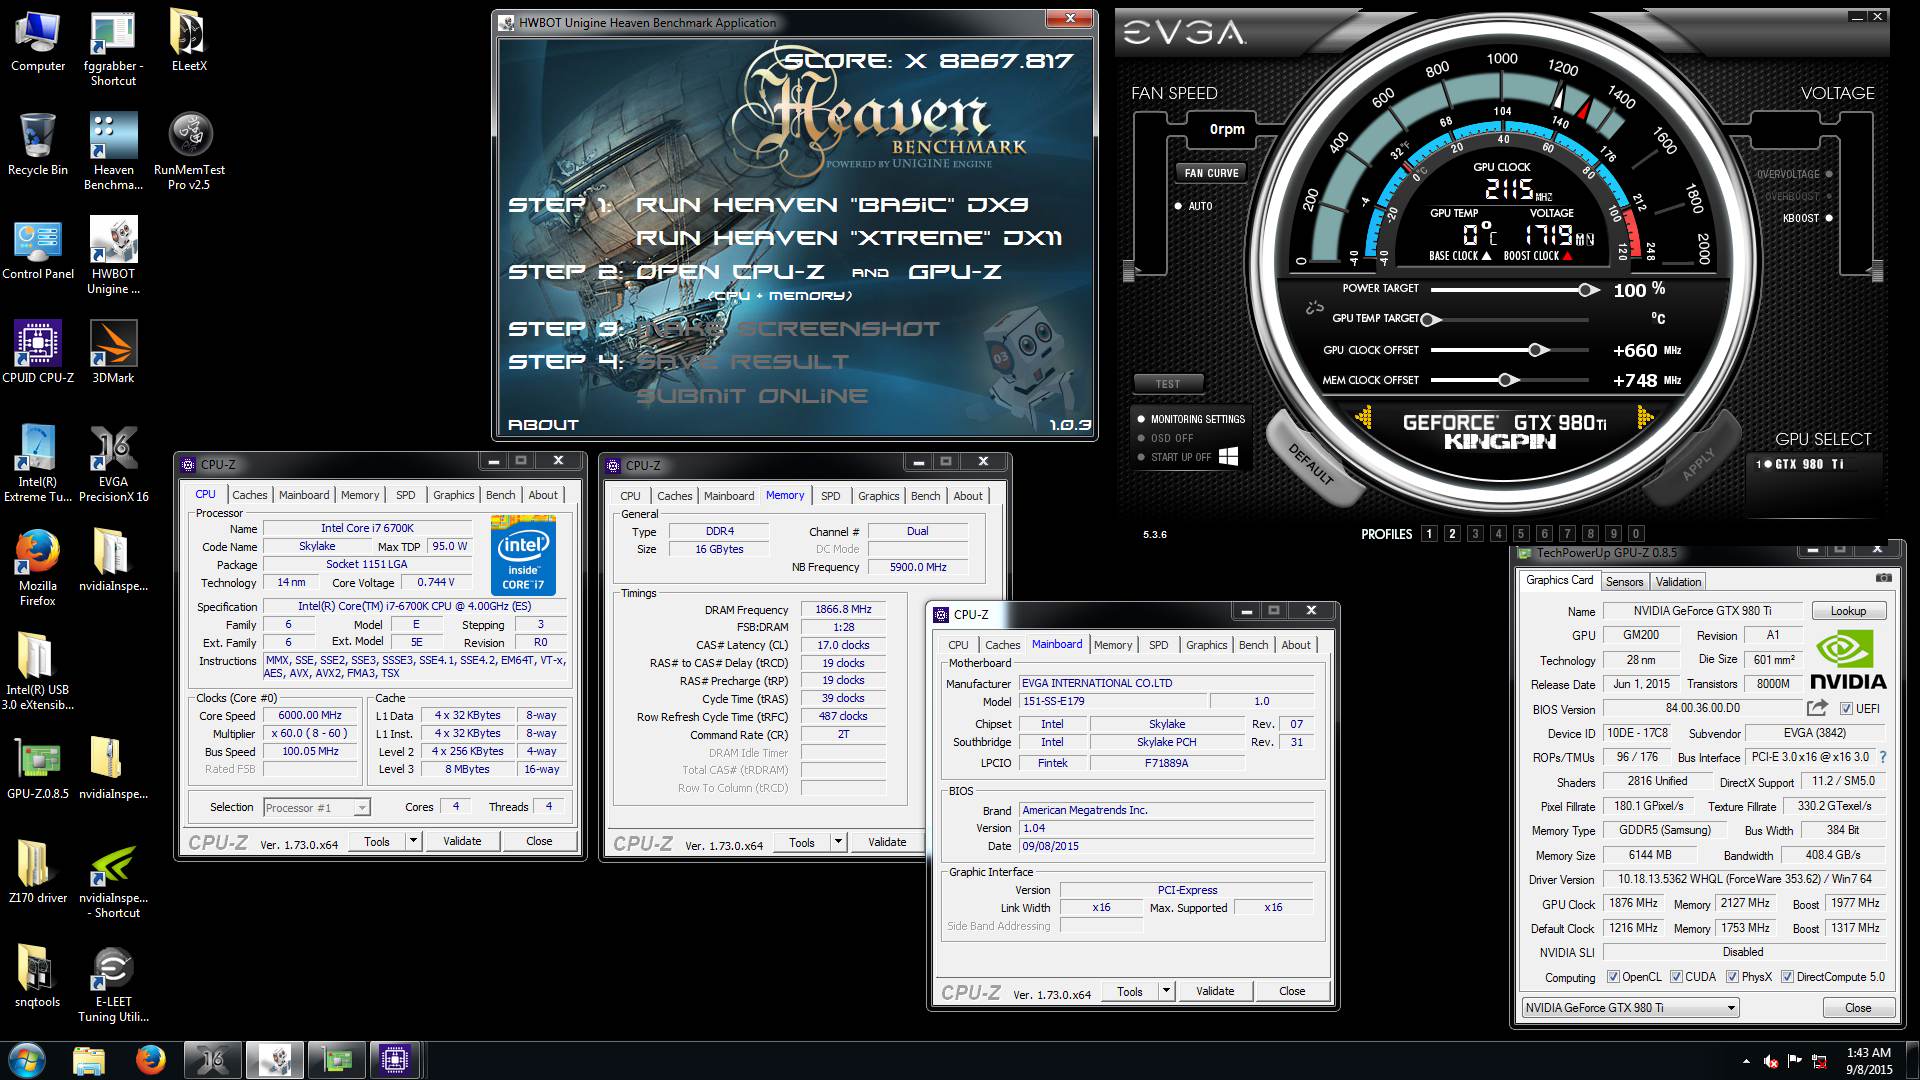Show hidden system tray icons arrow

click(x=1747, y=1061)
